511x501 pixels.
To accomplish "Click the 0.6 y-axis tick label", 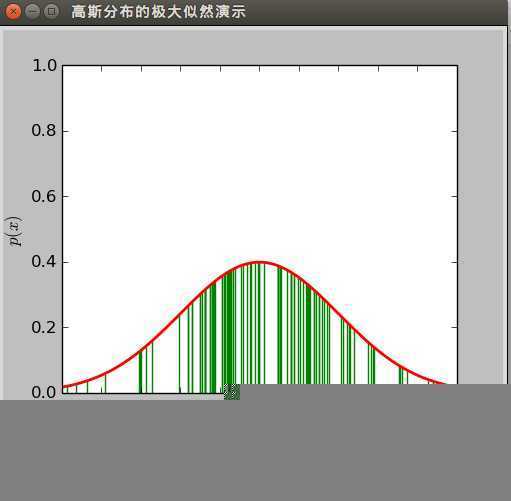I will point(44,196).
